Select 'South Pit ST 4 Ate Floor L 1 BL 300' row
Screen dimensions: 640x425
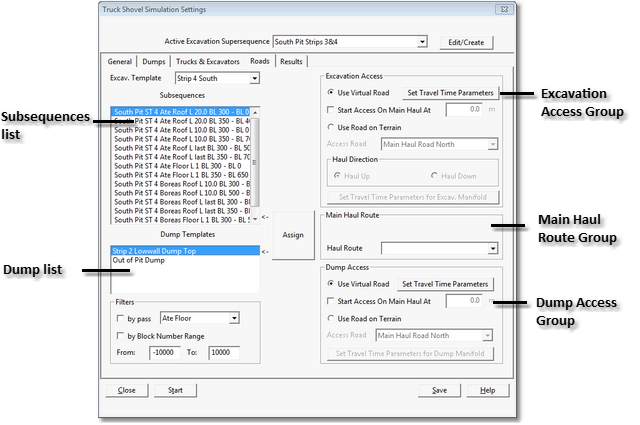pyautogui.click(x=181, y=166)
